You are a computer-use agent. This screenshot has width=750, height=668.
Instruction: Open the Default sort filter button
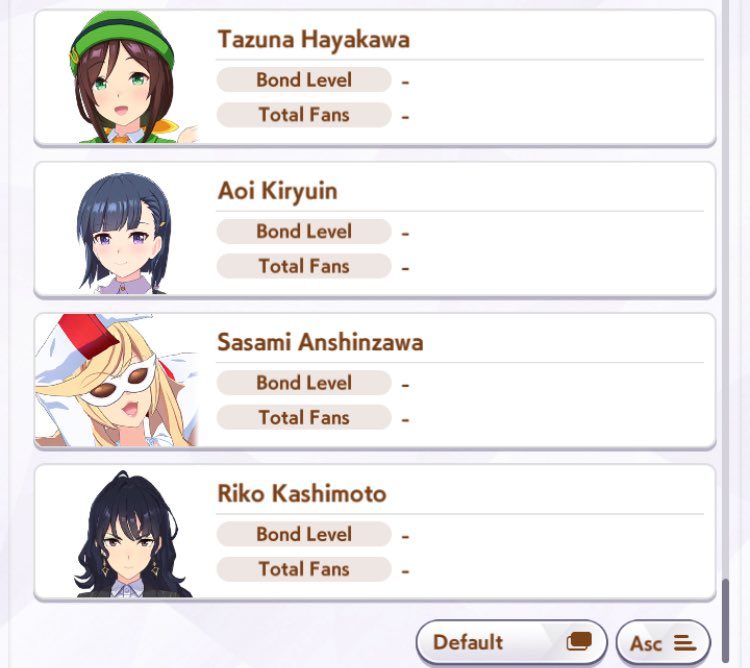[x=511, y=642]
